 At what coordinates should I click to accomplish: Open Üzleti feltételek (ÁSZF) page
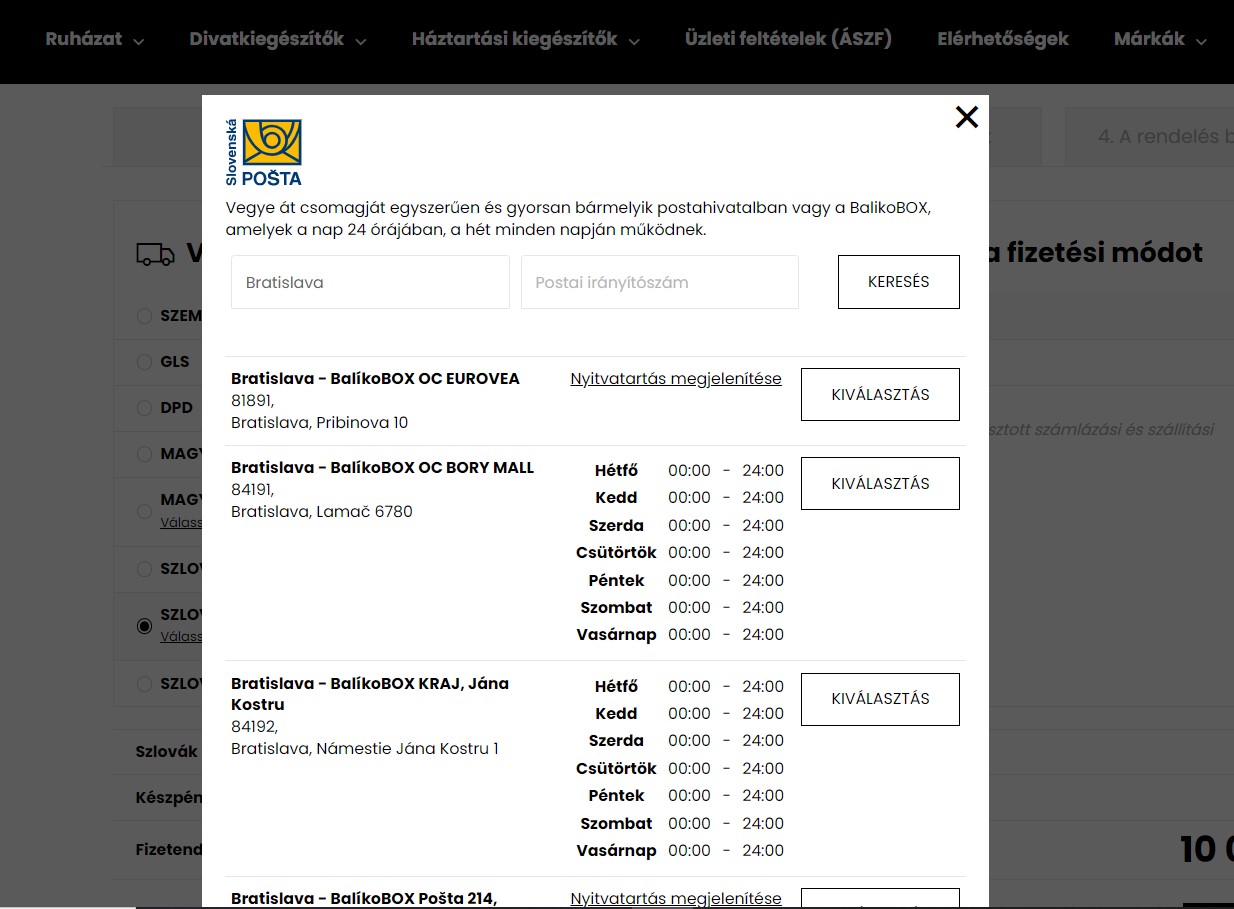[x=788, y=39]
